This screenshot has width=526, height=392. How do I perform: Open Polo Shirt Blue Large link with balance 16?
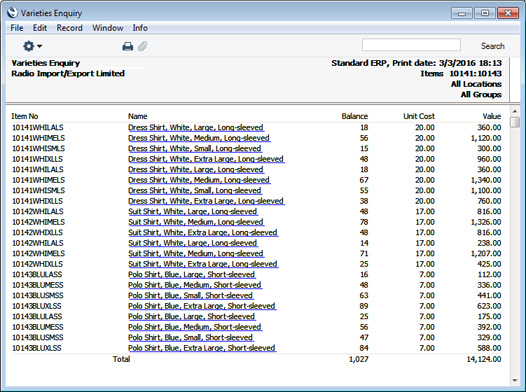192,274
